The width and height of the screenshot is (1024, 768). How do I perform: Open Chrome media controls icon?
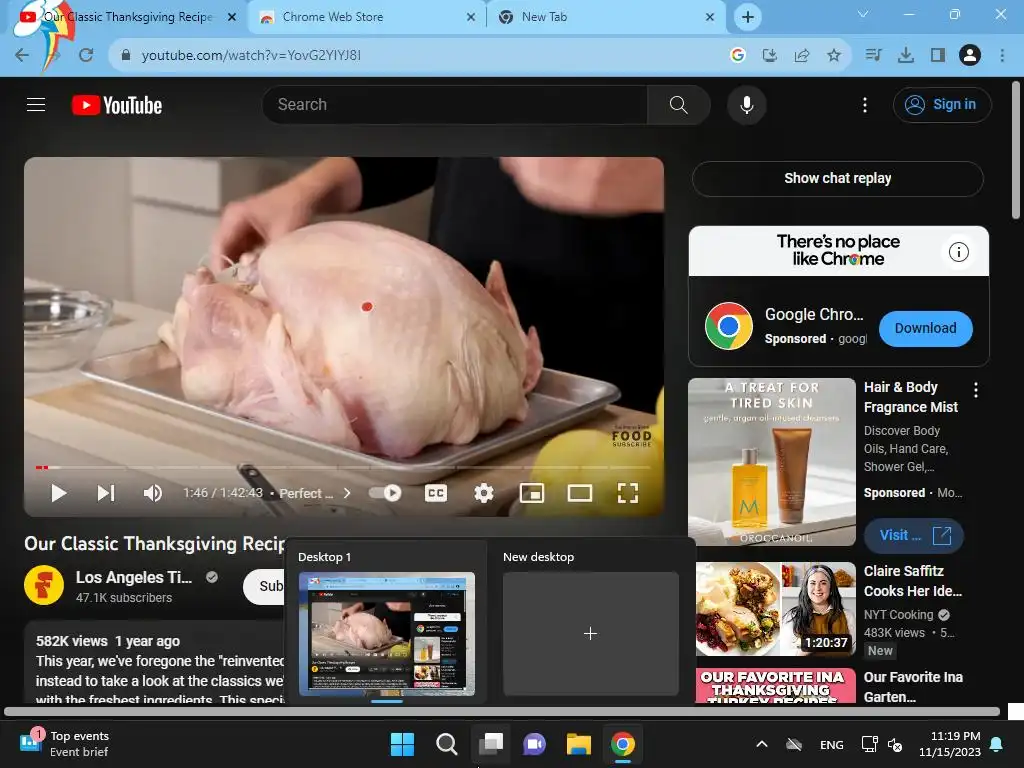pyautogui.click(x=873, y=55)
